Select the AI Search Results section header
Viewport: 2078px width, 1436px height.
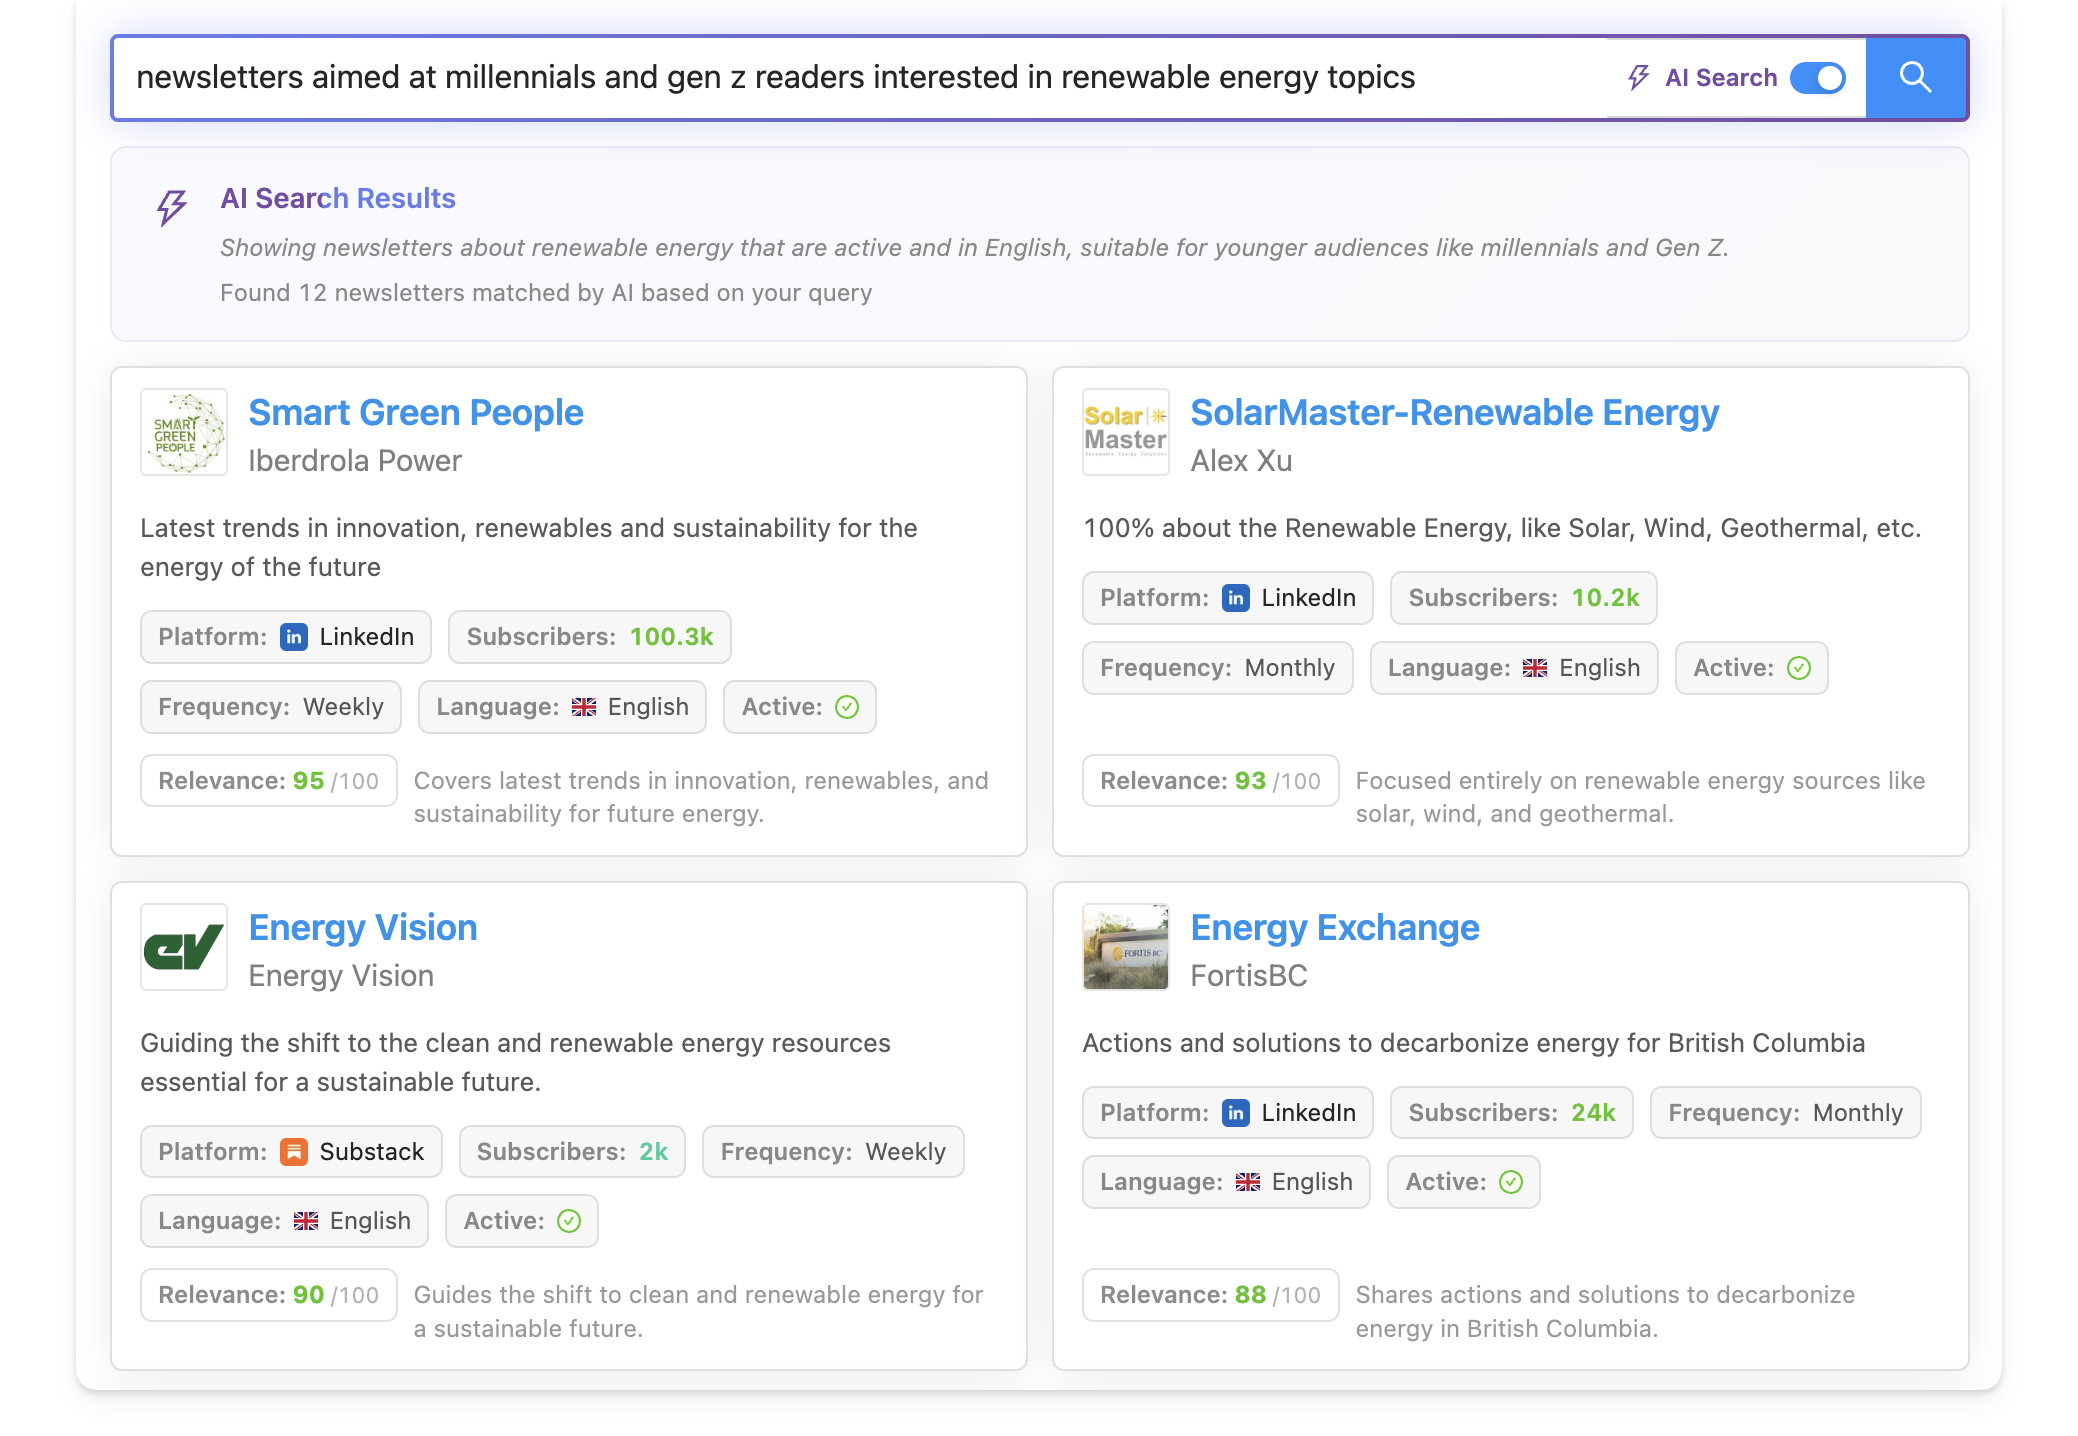tap(338, 198)
